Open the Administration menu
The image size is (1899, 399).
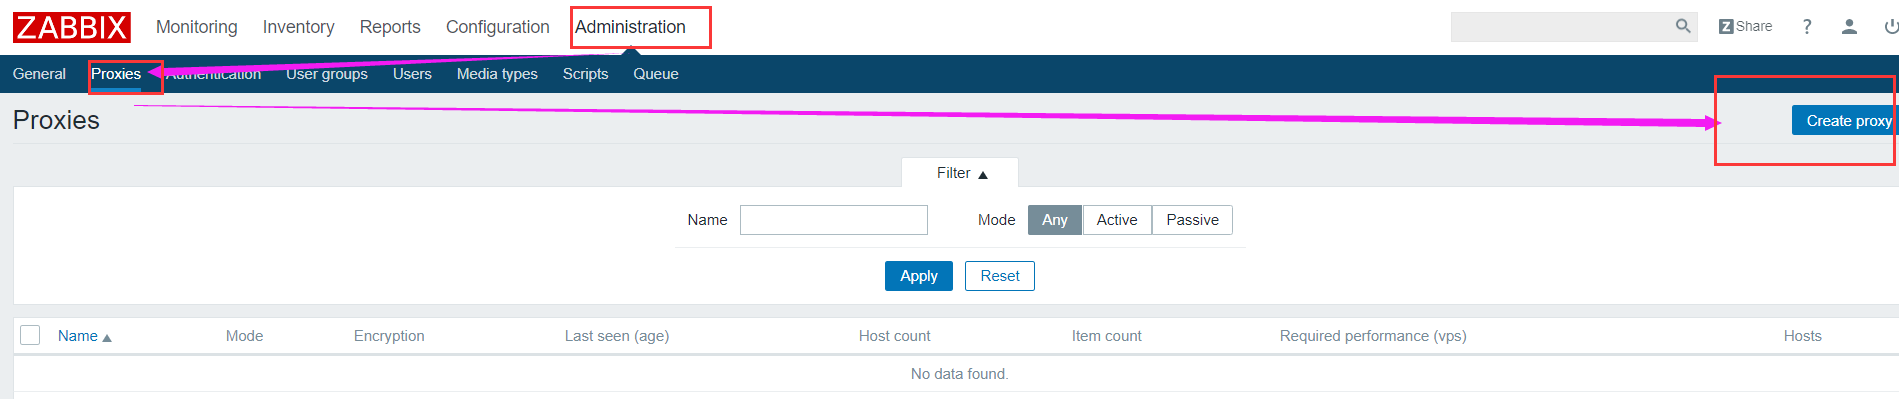631,27
